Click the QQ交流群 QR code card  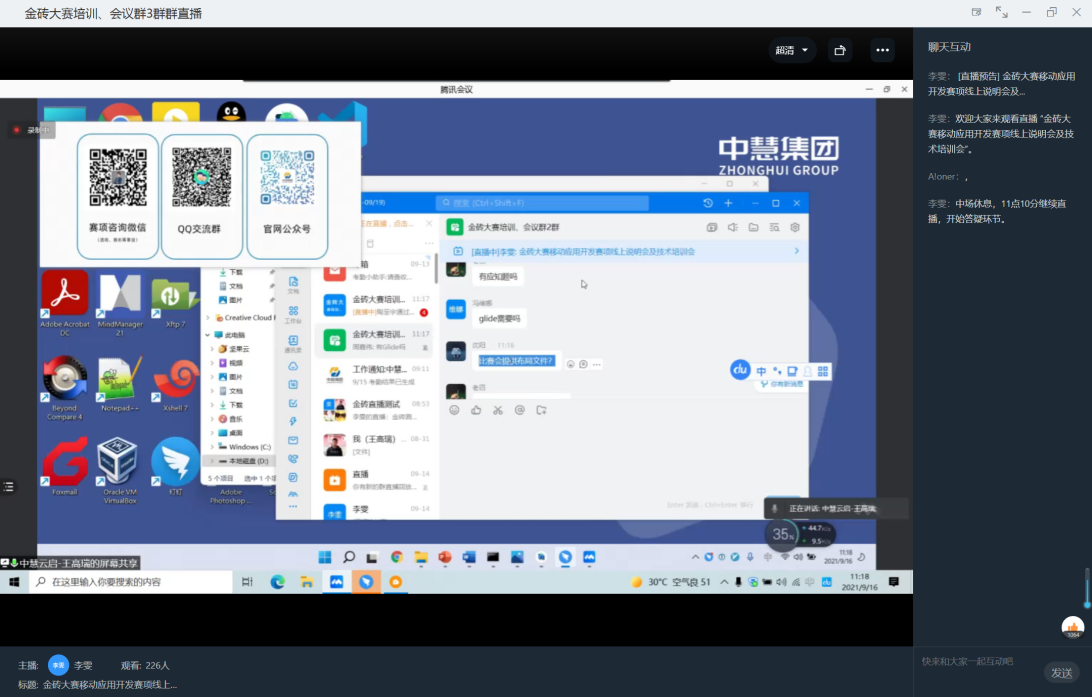click(x=202, y=196)
